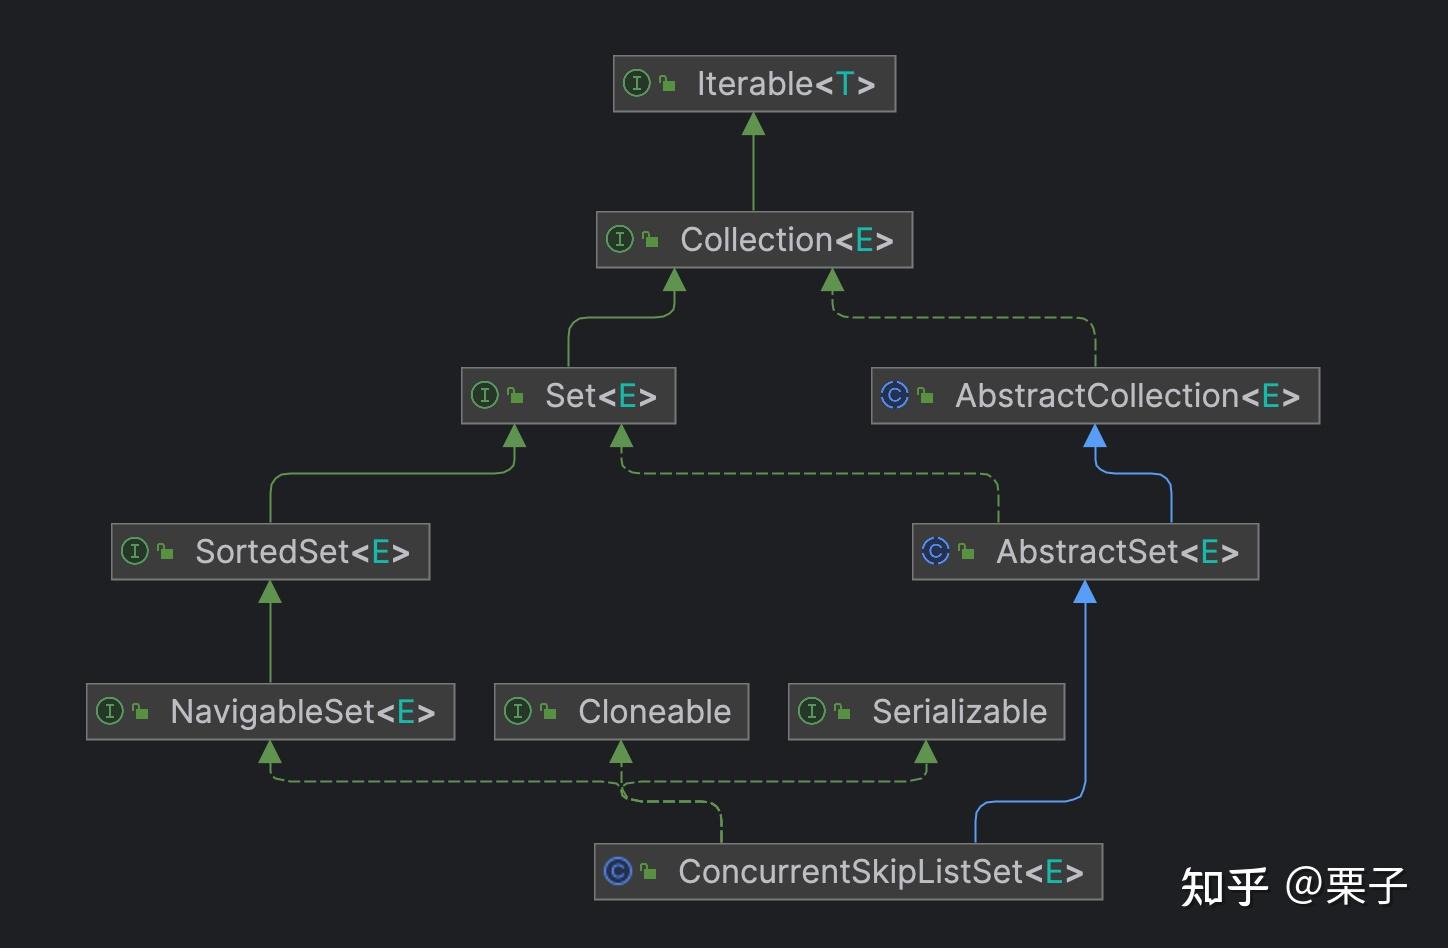Screen dimensions: 1448x948
Task: Click the class badge on AbstractSet<E>
Action: tap(935, 551)
